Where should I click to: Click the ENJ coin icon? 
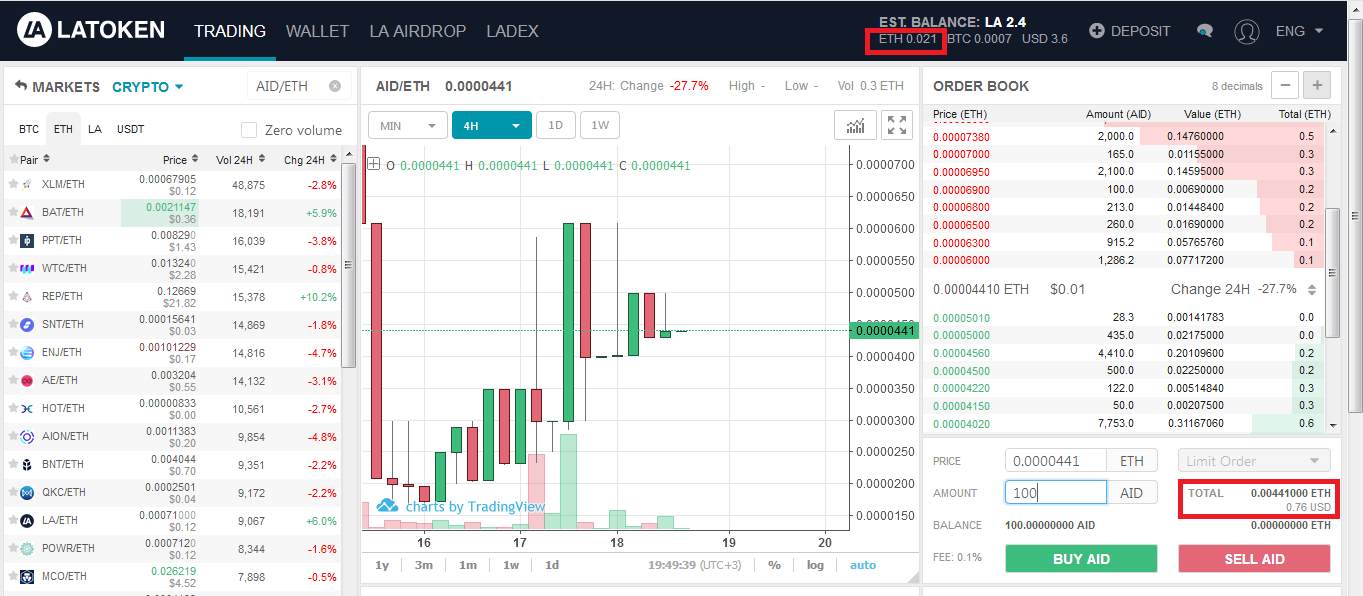coord(28,352)
